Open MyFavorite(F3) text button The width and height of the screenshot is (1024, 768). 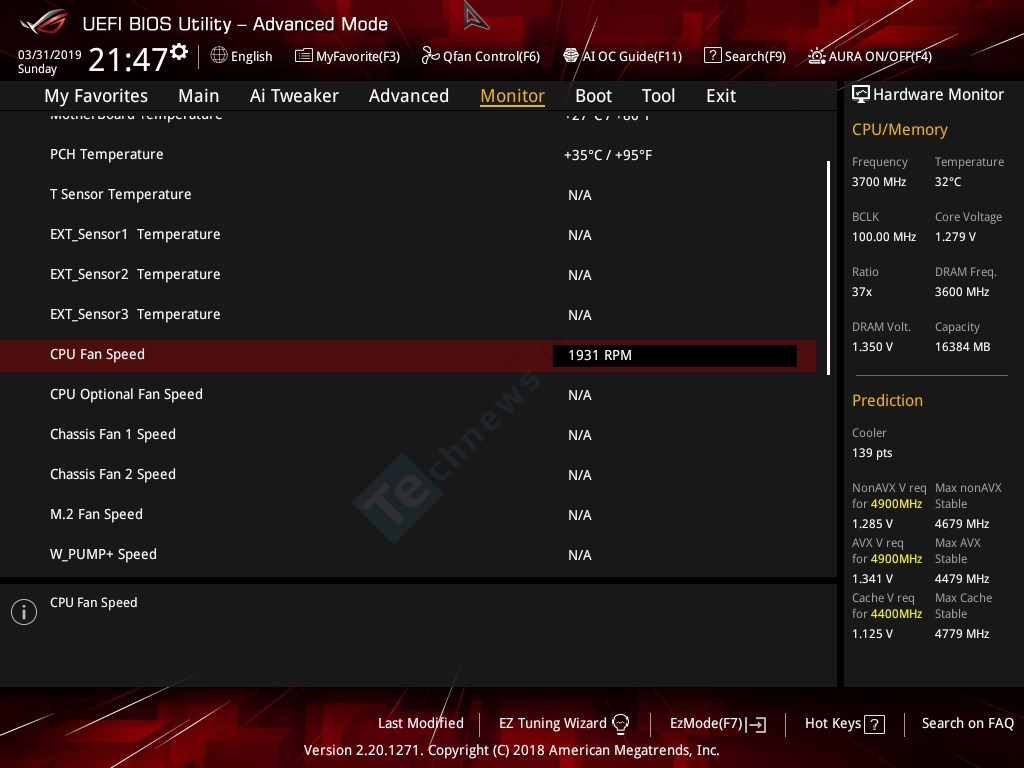[x=358, y=56]
